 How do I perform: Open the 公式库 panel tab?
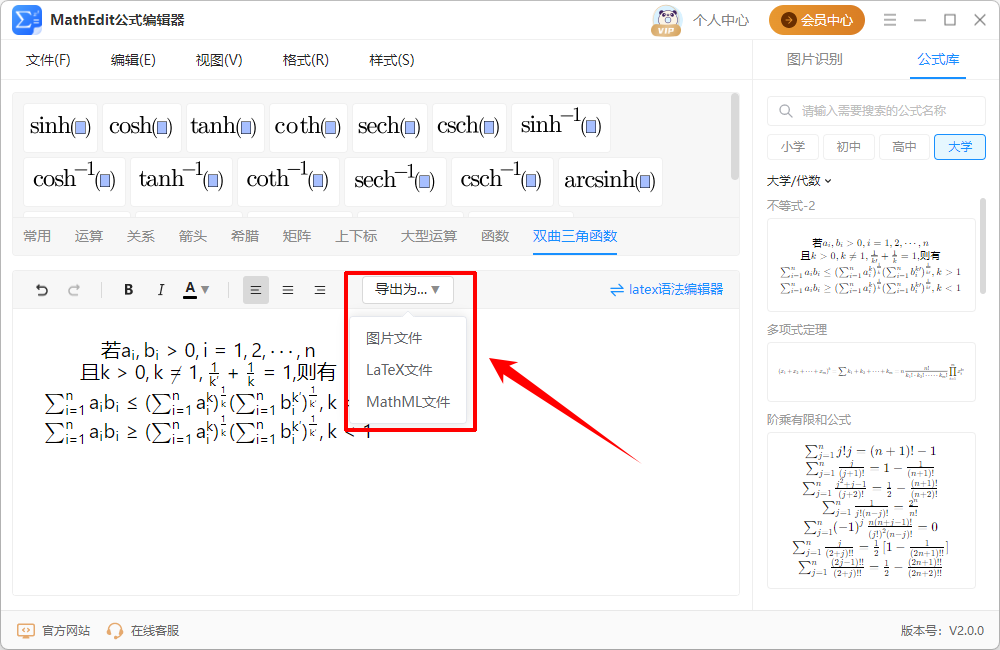[x=938, y=59]
